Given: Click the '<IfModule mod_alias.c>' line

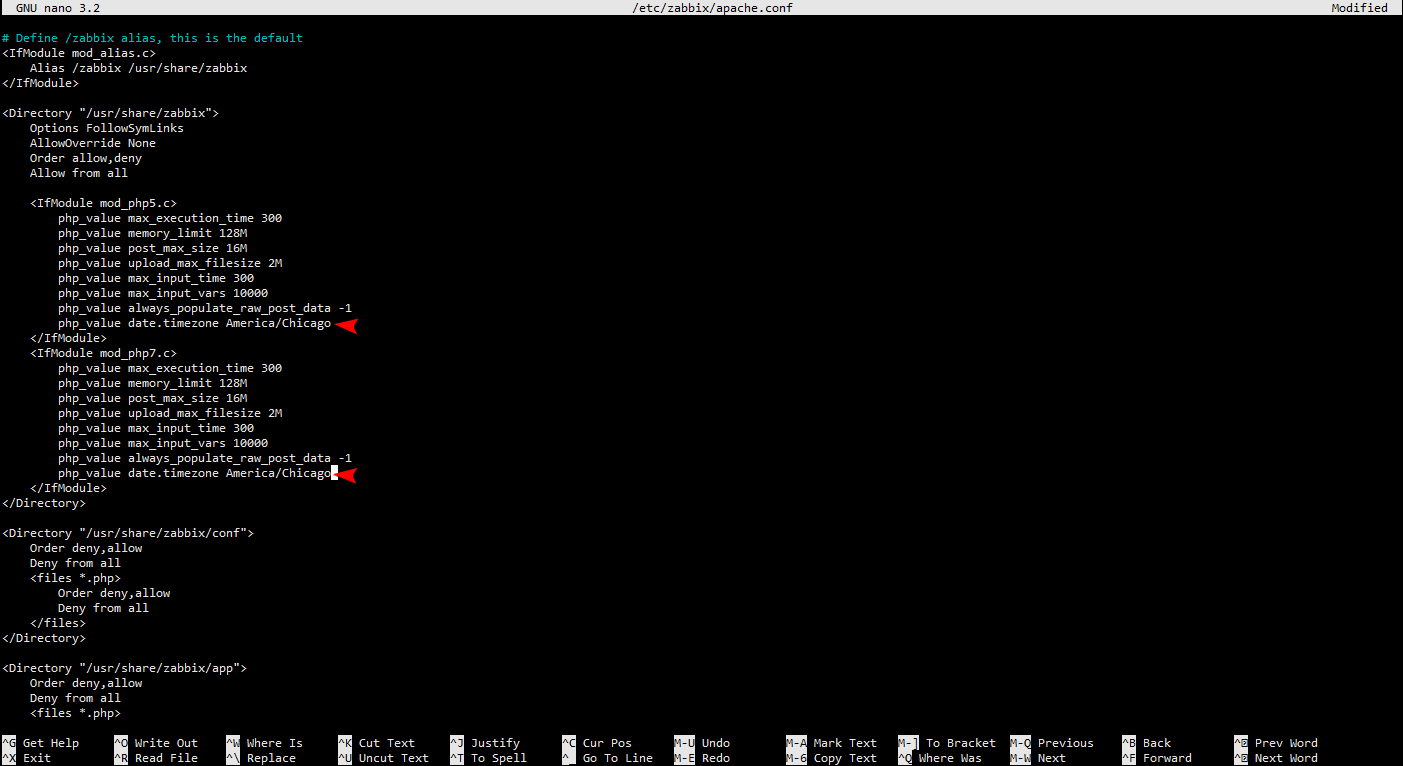Looking at the screenshot, I should pos(79,53).
